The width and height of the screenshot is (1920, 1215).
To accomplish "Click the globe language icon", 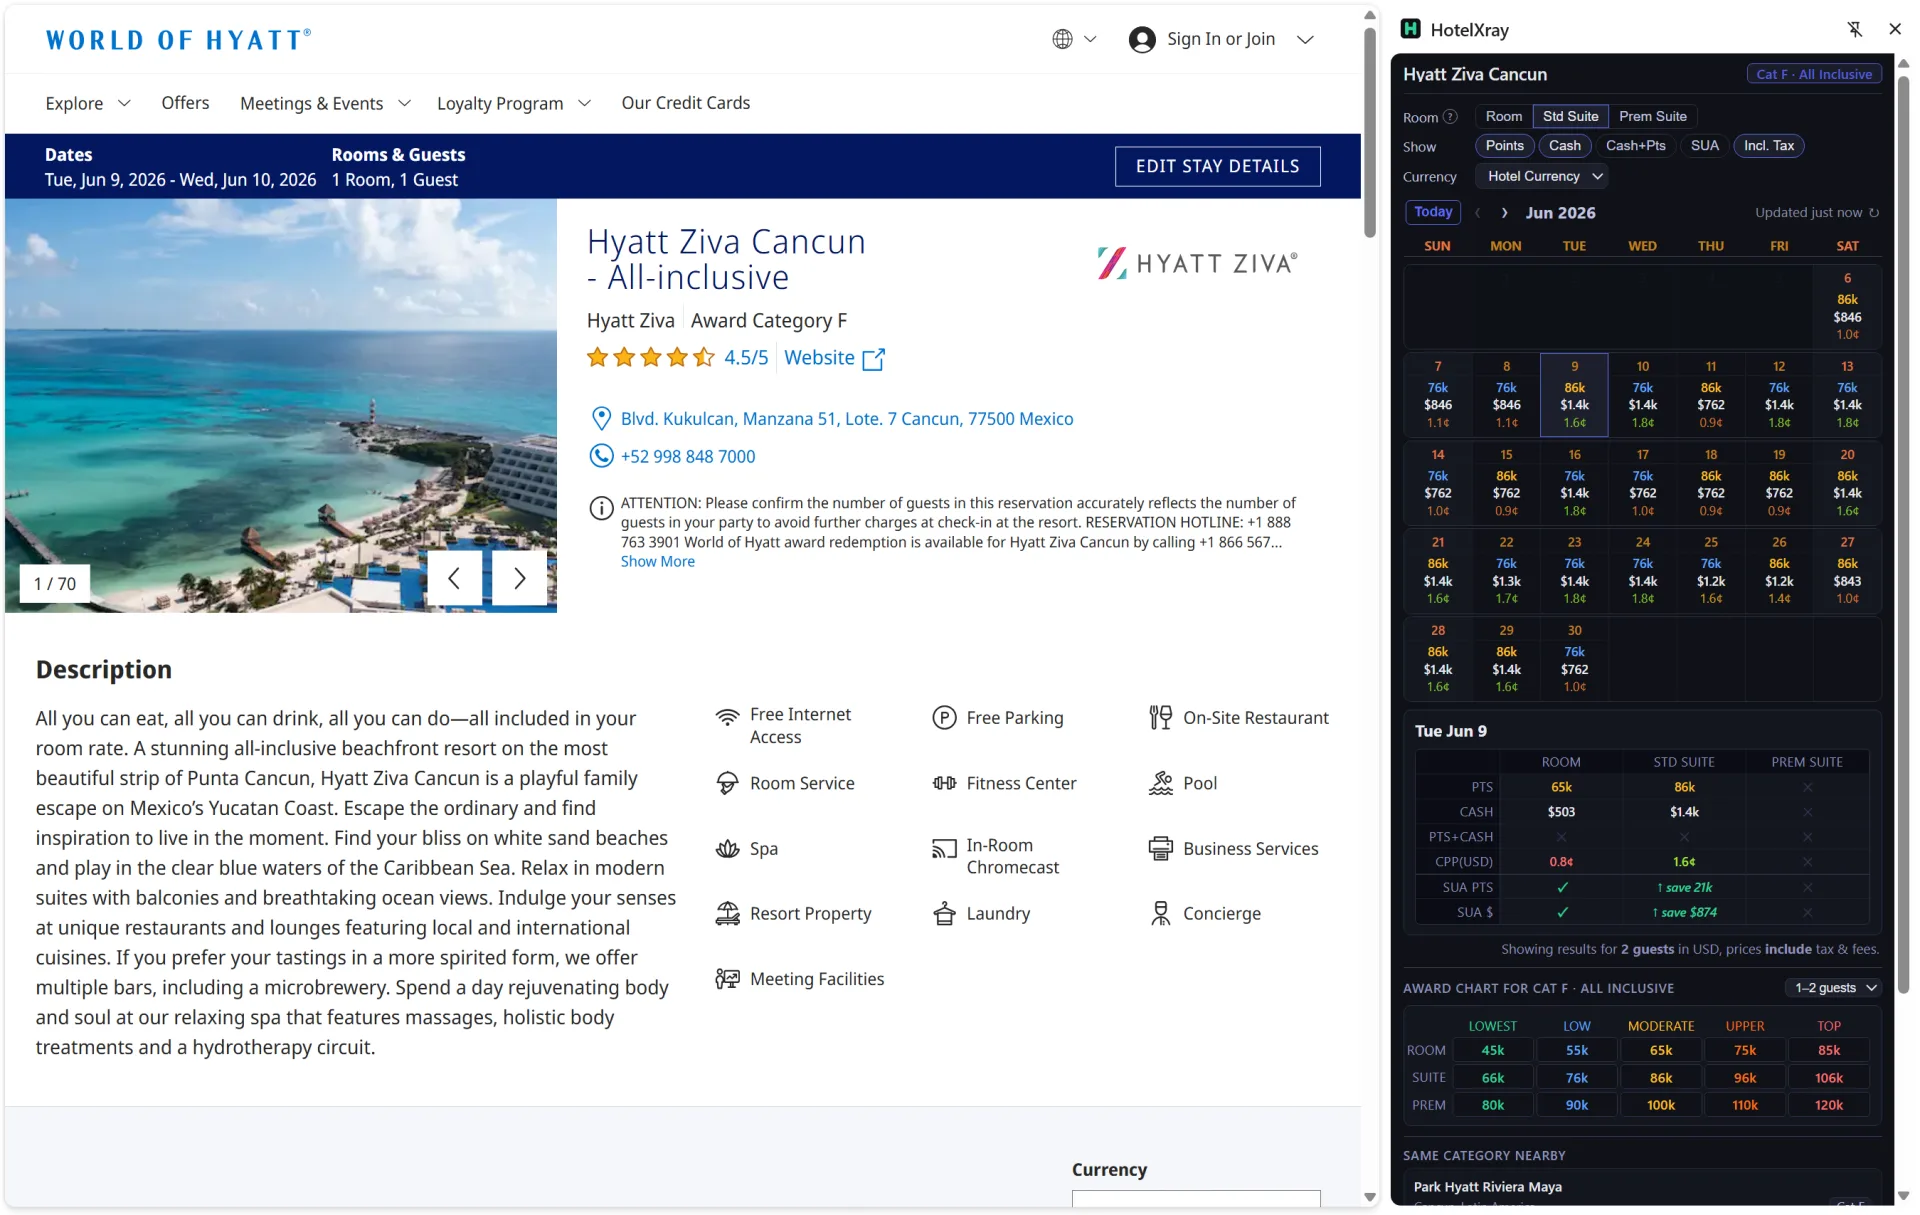I will [1062, 39].
